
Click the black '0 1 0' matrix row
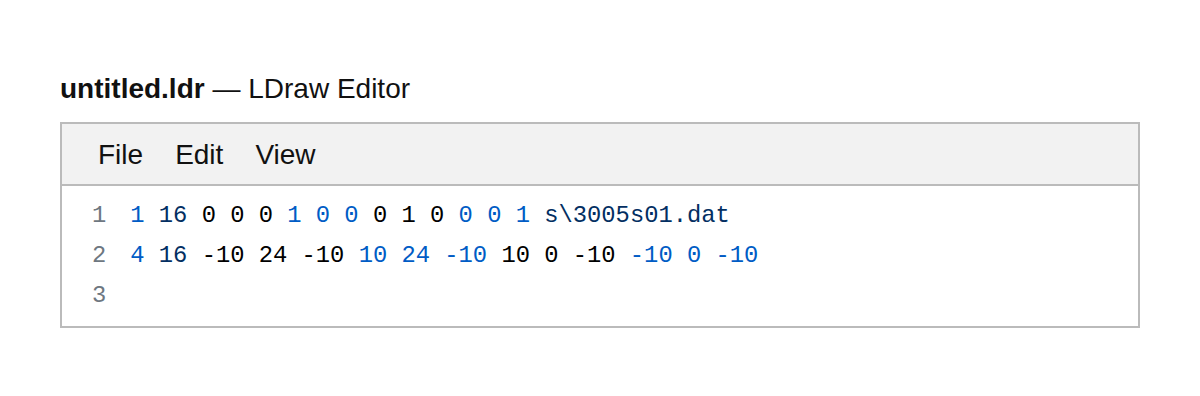[x=409, y=215]
